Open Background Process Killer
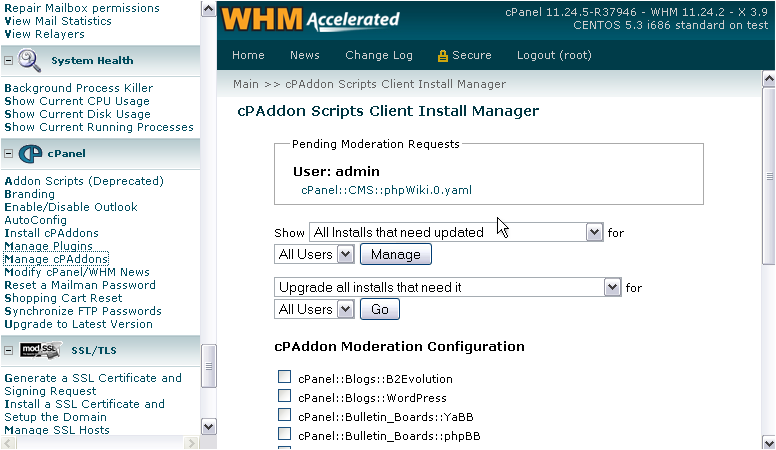 (x=79, y=88)
